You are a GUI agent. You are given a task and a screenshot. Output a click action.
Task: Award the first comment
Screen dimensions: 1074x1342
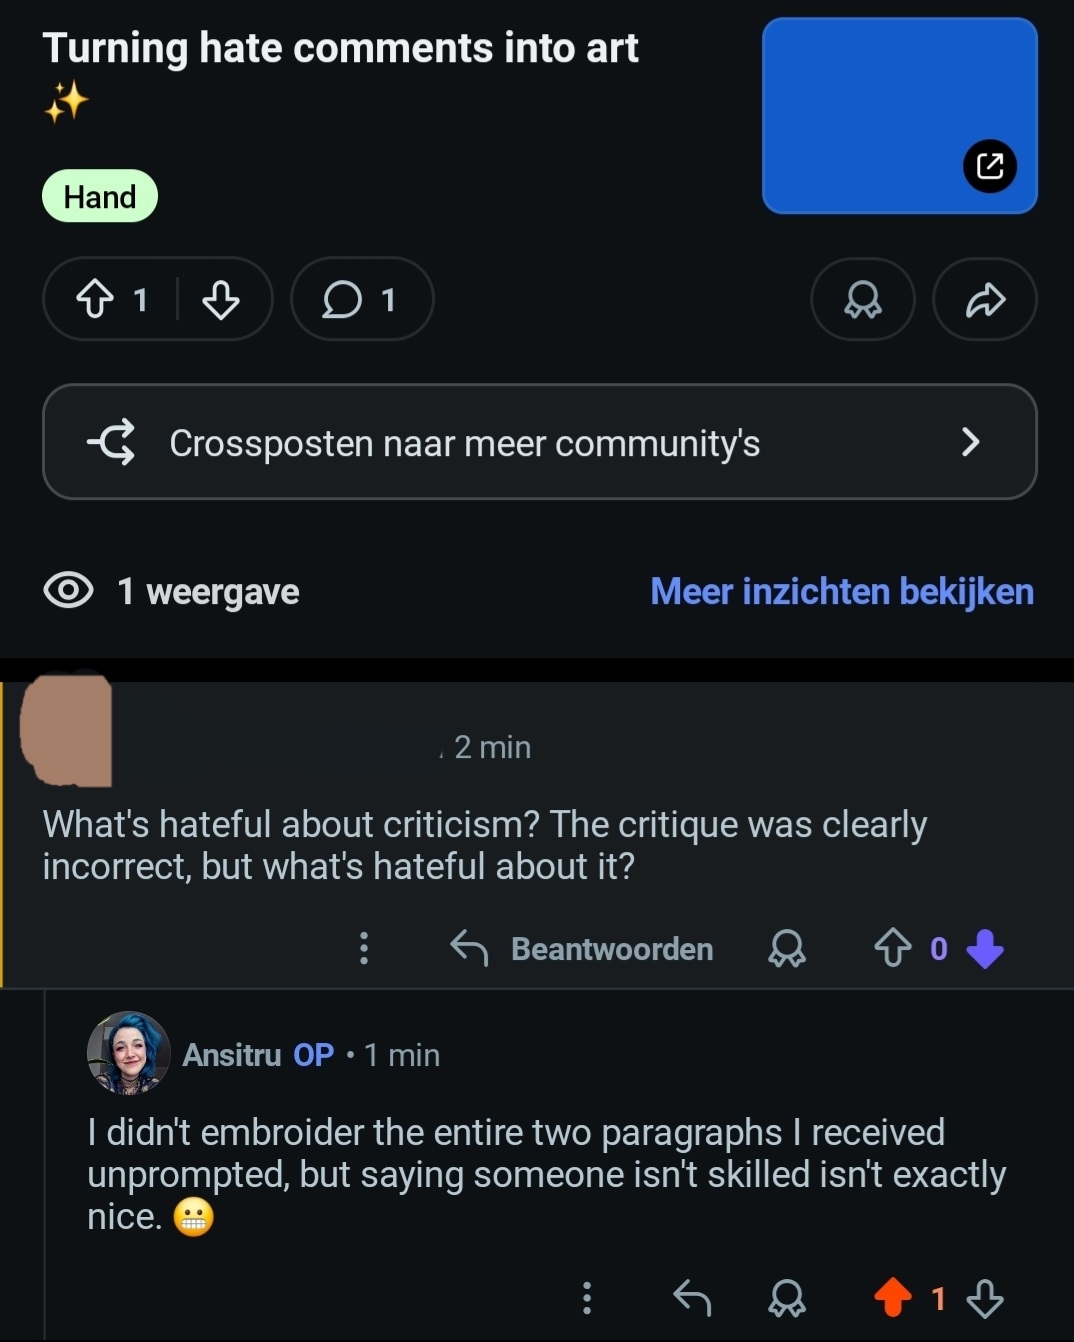tap(786, 948)
